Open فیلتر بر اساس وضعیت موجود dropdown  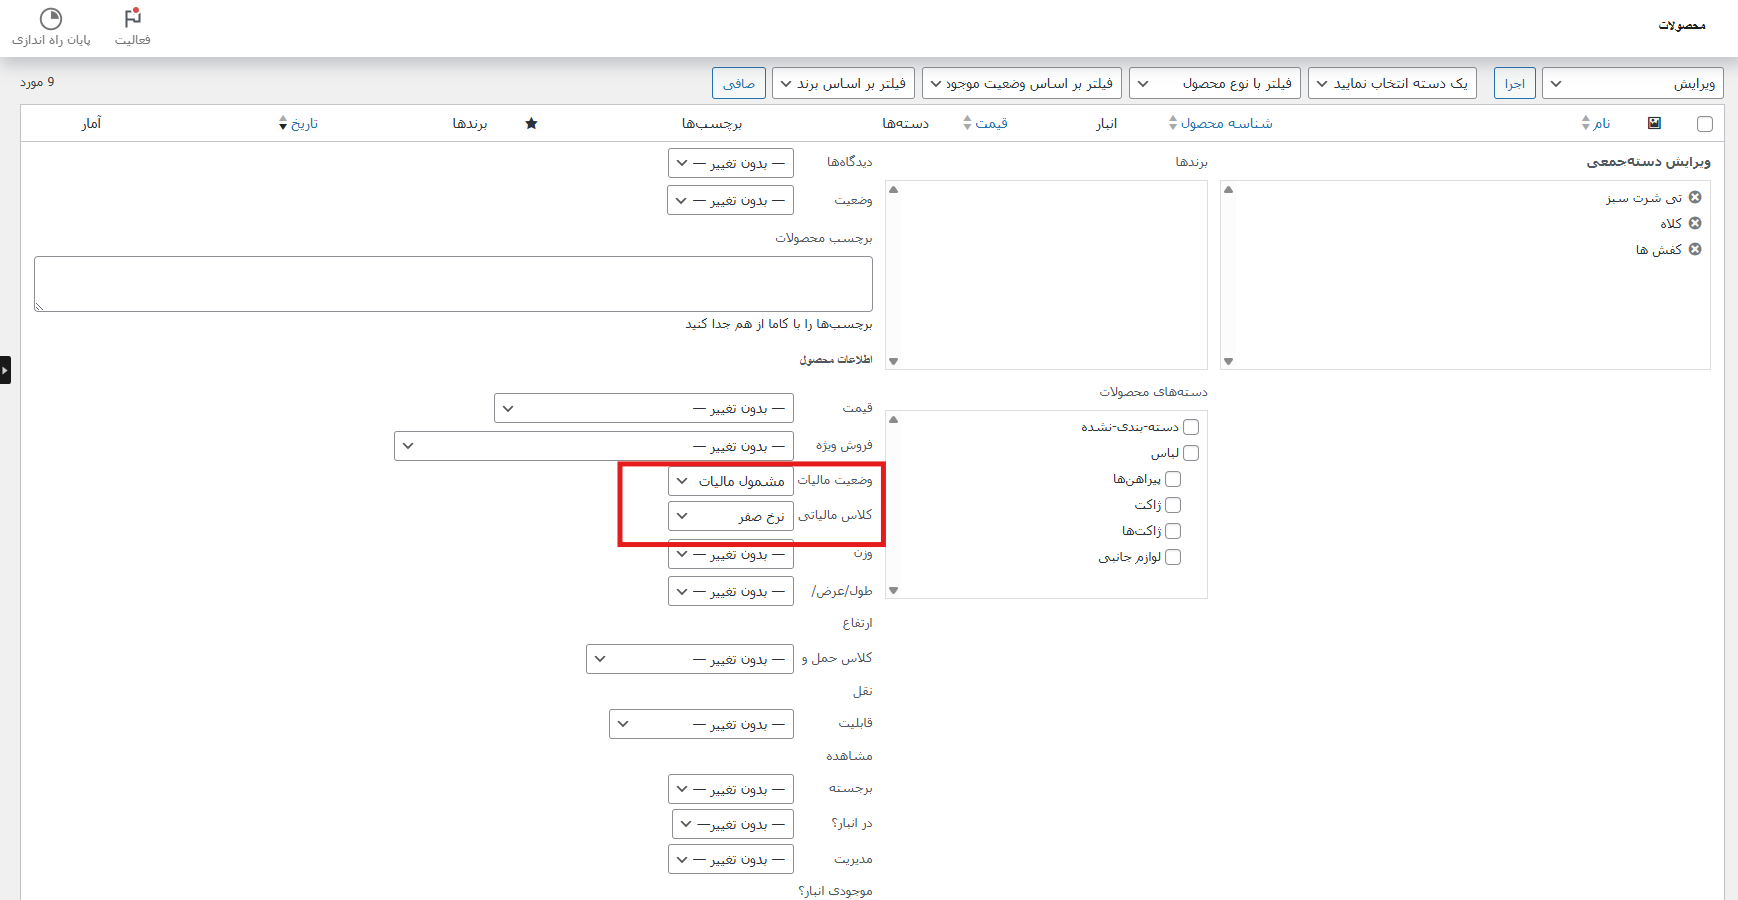(x=1022, y=83)
